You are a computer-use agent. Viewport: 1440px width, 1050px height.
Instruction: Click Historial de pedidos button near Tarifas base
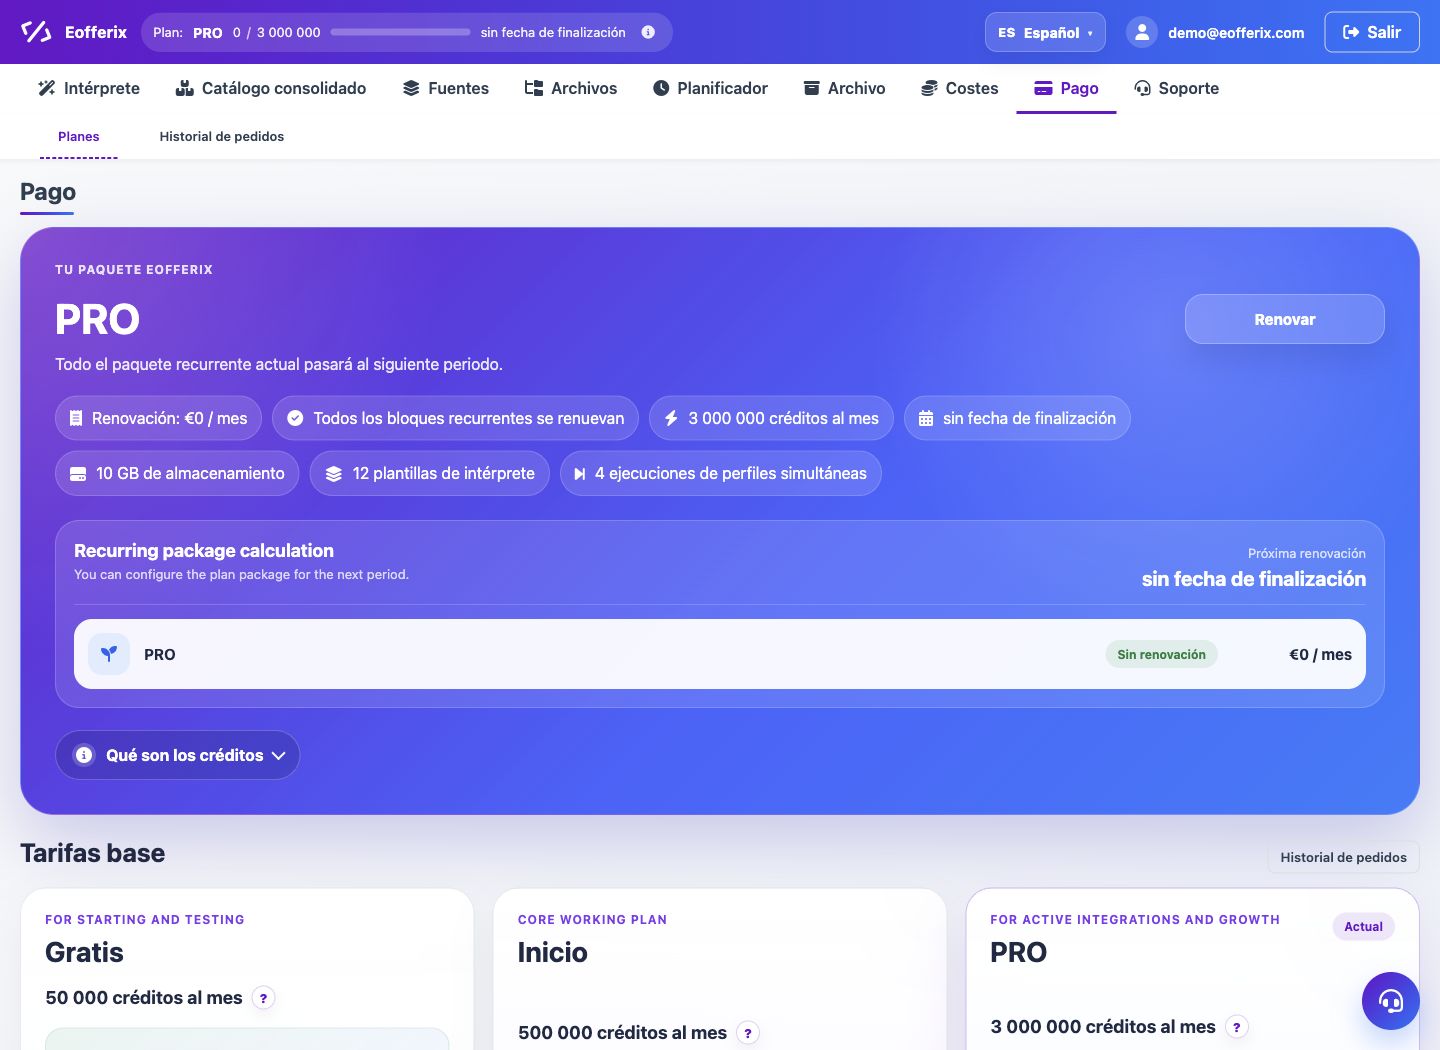click(x=1343, y=857)
